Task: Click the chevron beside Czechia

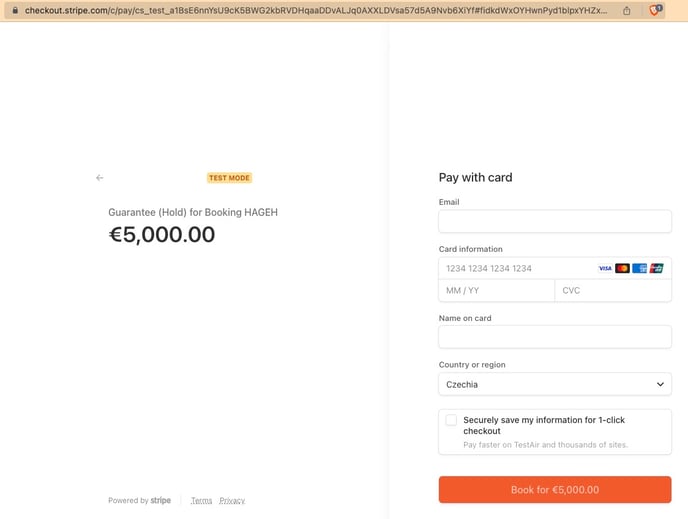Action: [x=660, y=384]
